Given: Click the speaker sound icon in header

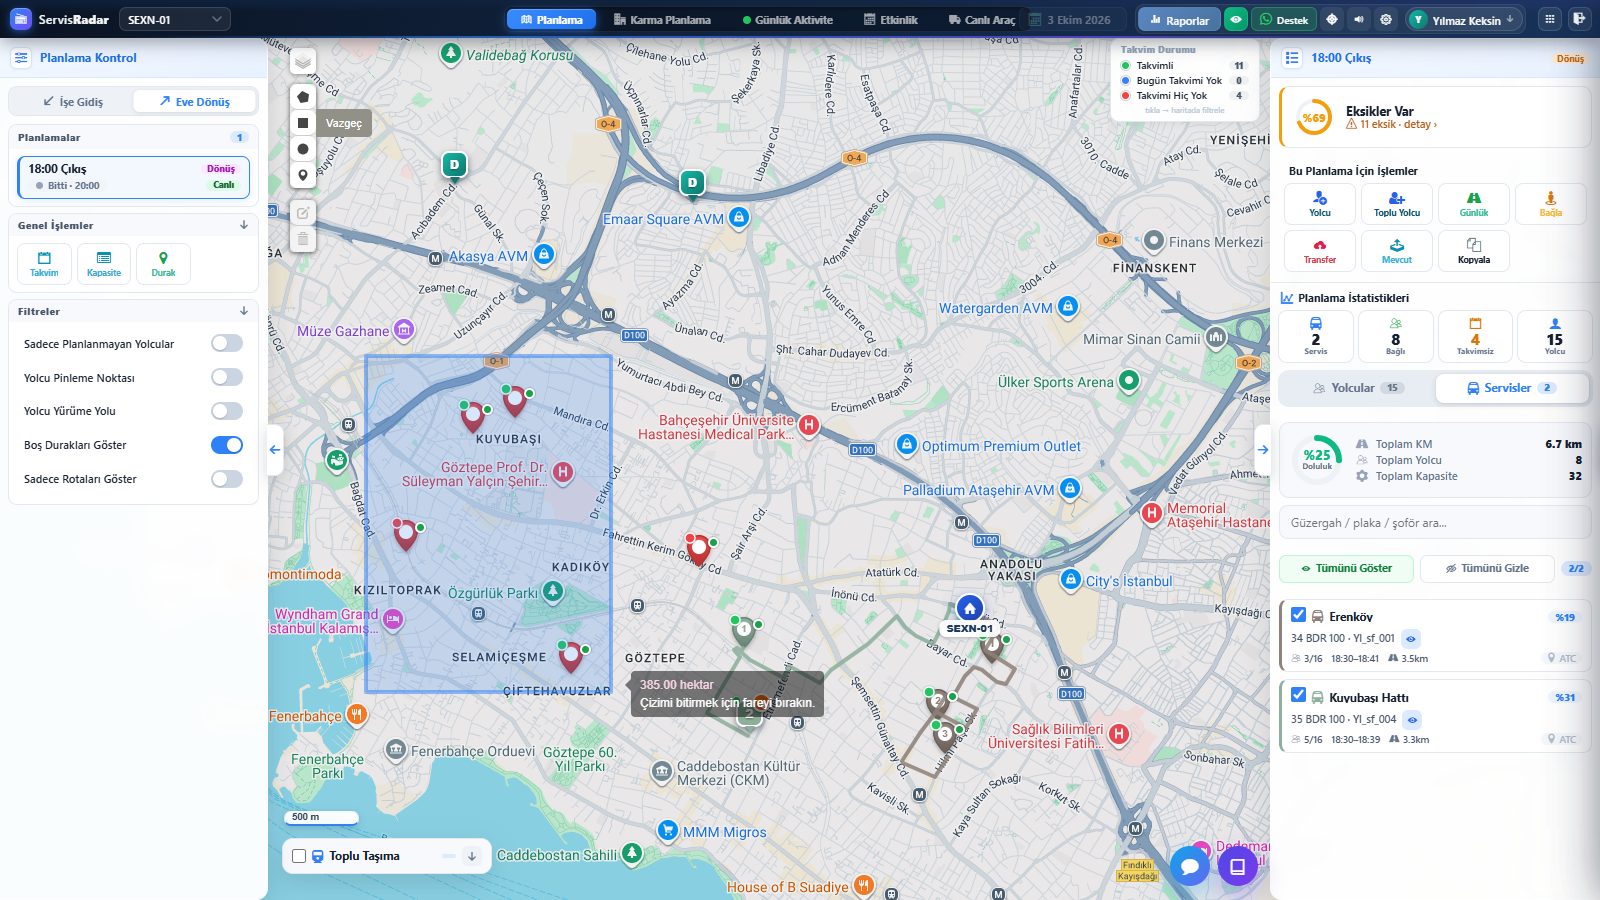Looking at the screenshot, I should point(1359,19).
